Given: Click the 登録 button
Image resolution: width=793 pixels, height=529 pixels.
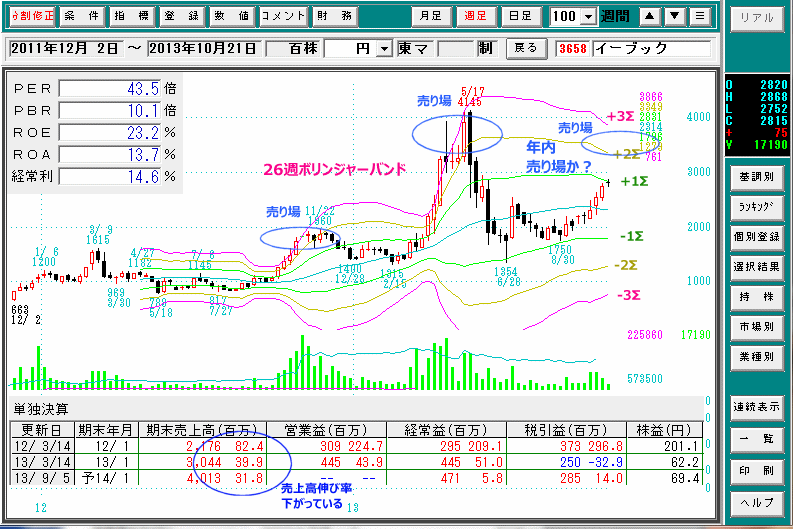Looking at the screenshot, I should point(182,16).
